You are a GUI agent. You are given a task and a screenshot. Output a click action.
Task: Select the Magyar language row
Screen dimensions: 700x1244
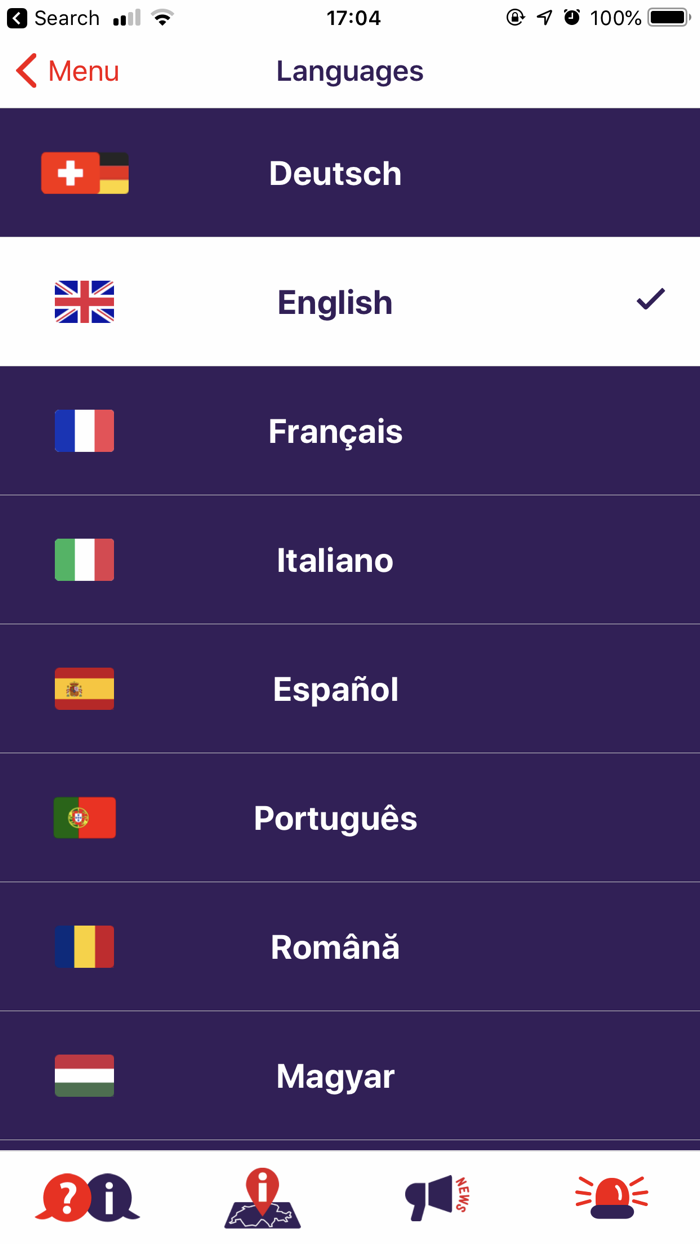[x=335, y=1076]
